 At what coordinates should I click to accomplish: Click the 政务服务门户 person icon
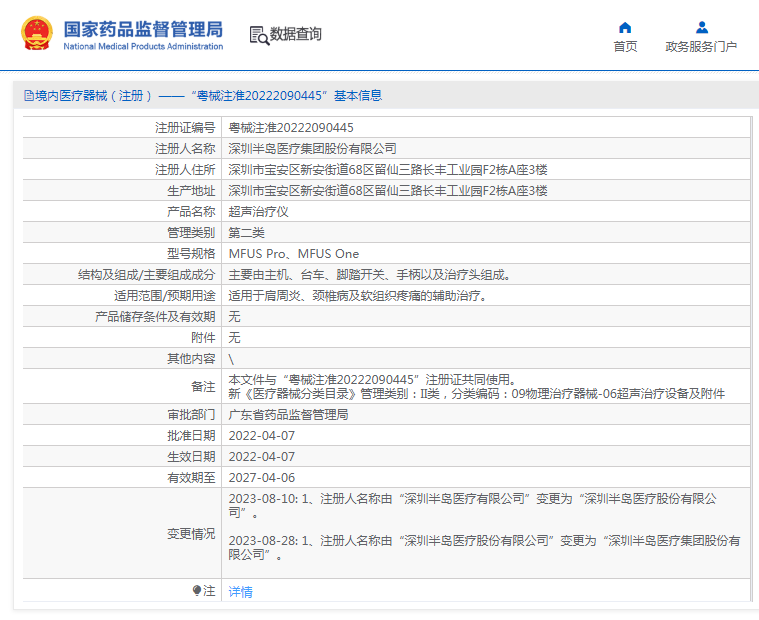701,27
